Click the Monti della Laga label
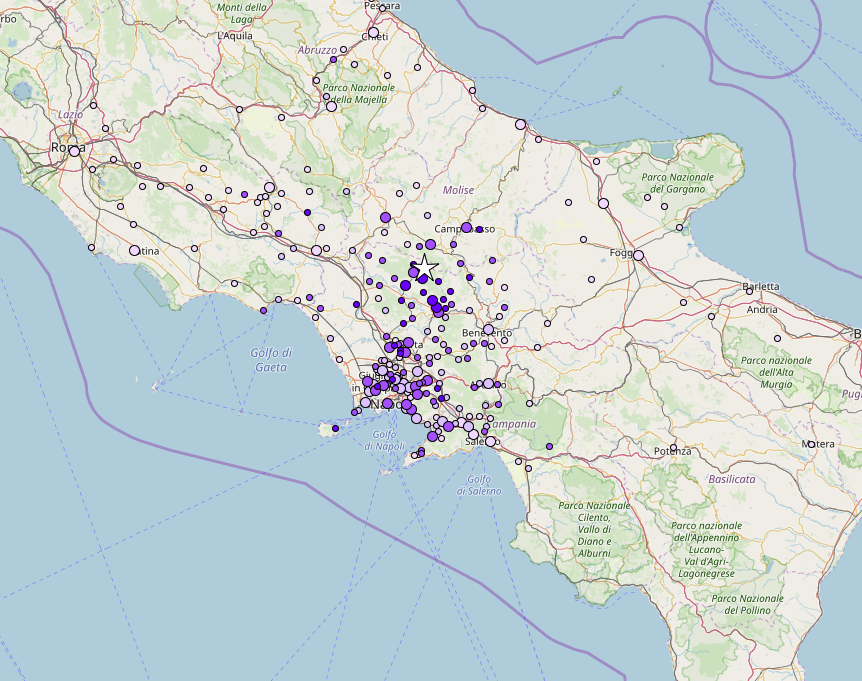The width and height of the screenshot is (862, 681). 242,14
